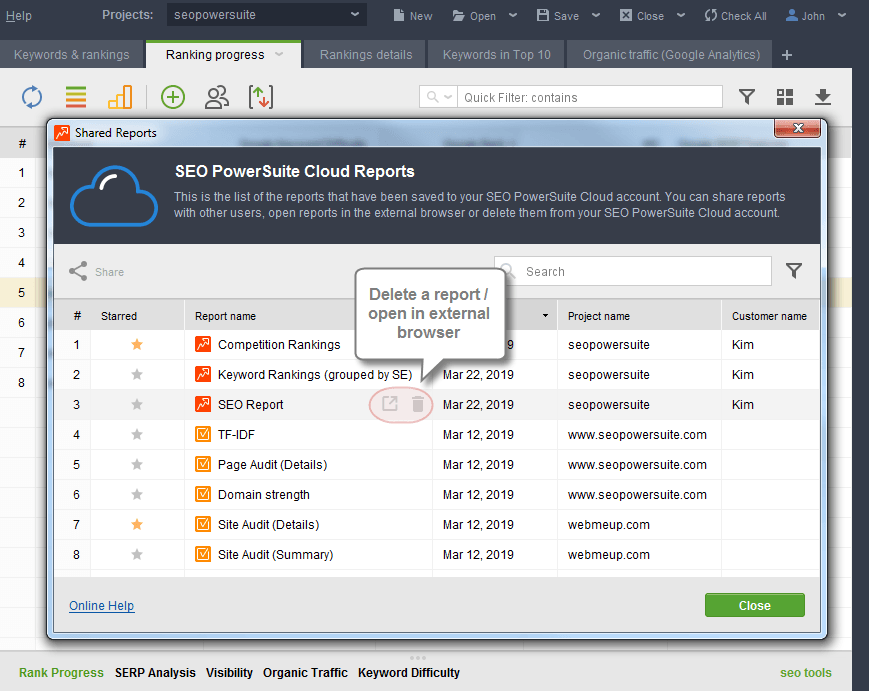Expand the Projects seopowersuite dropdown

(x=355, y=15)
